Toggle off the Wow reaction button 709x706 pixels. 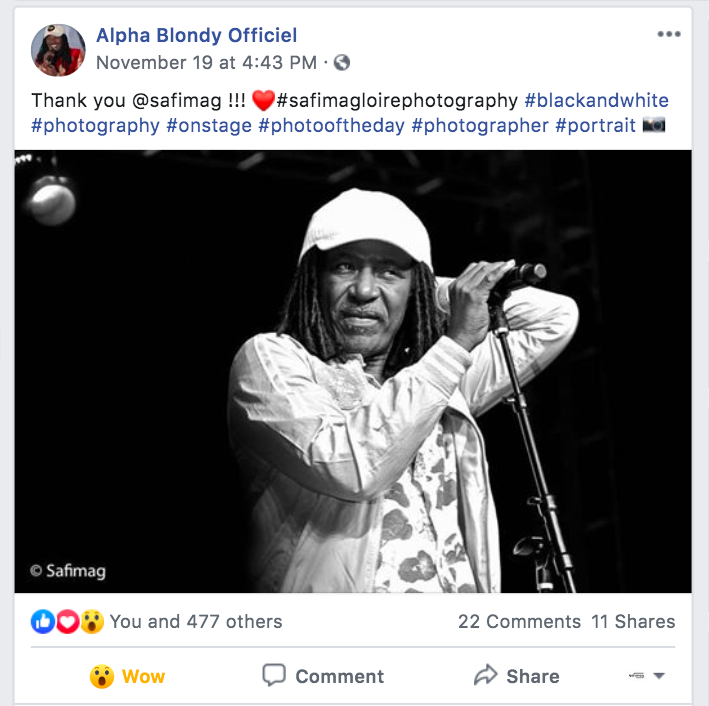[127, 676]
